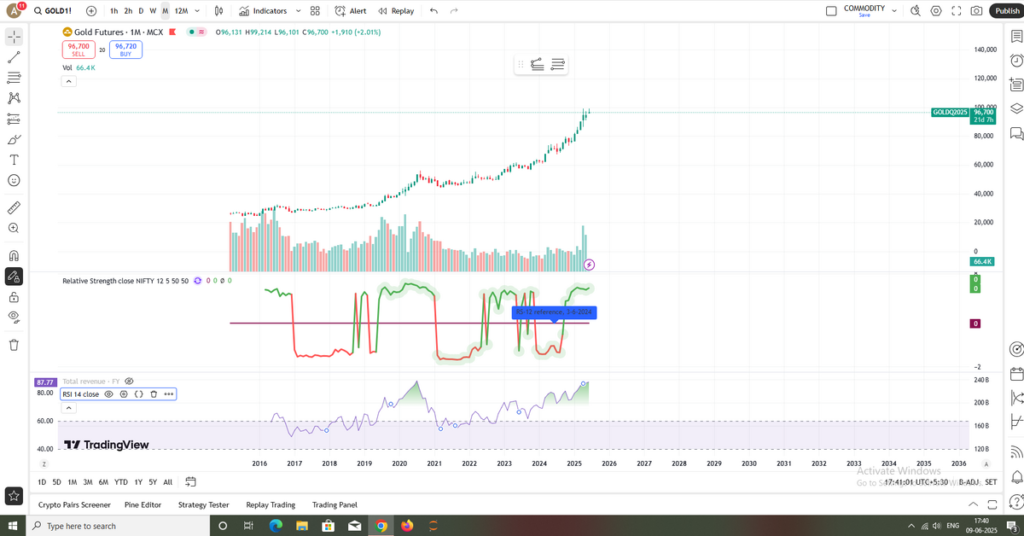Set date range to YTD
Viewport: 1024px width, 536px height.
pyautogui.click(x=121, y=482)
